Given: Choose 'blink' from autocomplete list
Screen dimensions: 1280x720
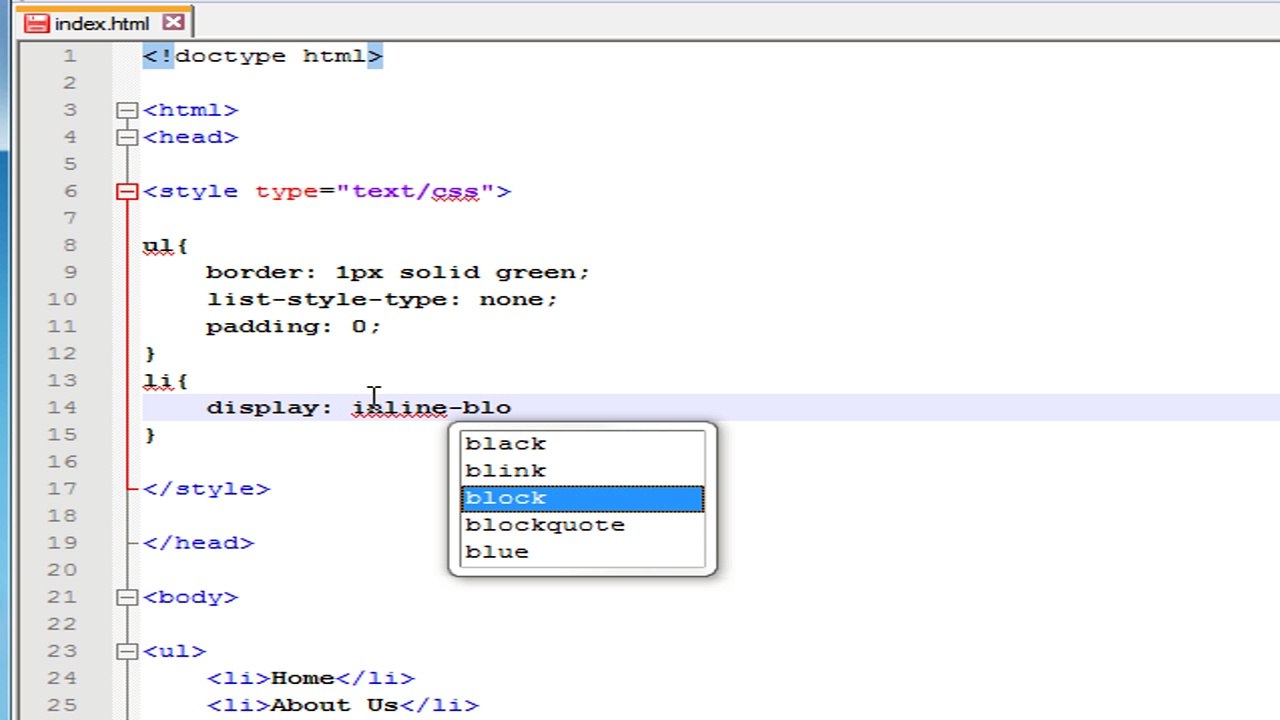Looking at the screenshot, I should coord(582,471).
